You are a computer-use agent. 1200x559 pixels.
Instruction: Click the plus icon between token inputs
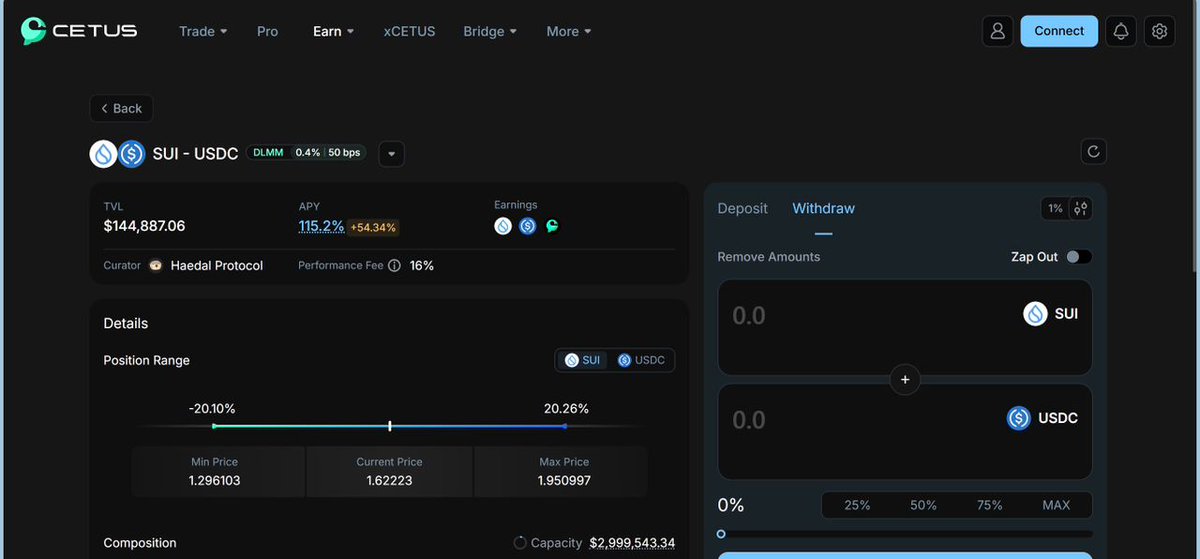click(905, 379)
